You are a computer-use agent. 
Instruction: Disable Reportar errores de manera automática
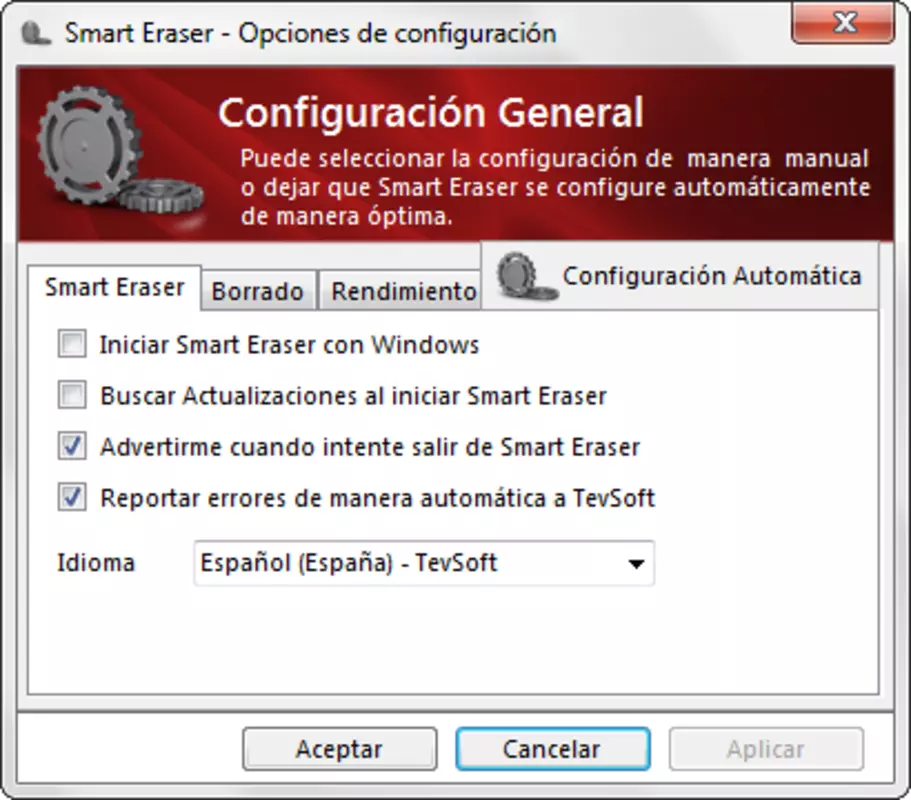click(x=72, y=497)
